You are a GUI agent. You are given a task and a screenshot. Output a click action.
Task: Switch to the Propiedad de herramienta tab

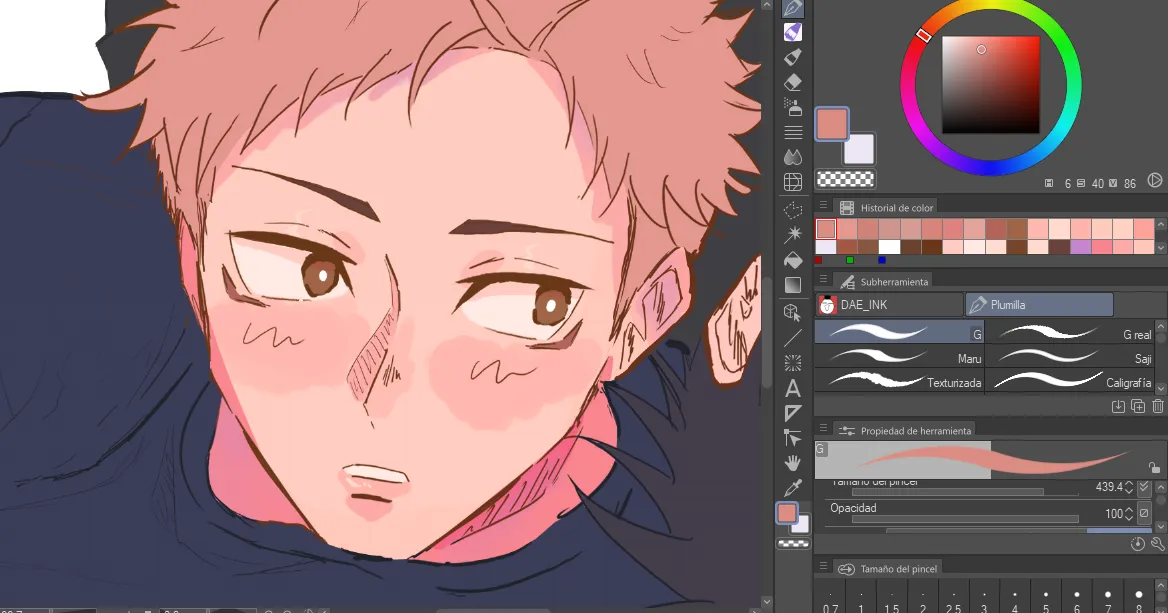(x=904, y=431)
